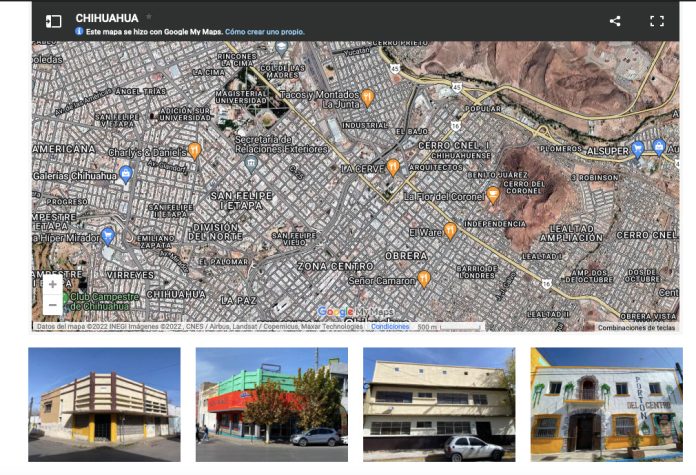696x475 pixels.
Task: Click the share map icon
Action: 615,21
